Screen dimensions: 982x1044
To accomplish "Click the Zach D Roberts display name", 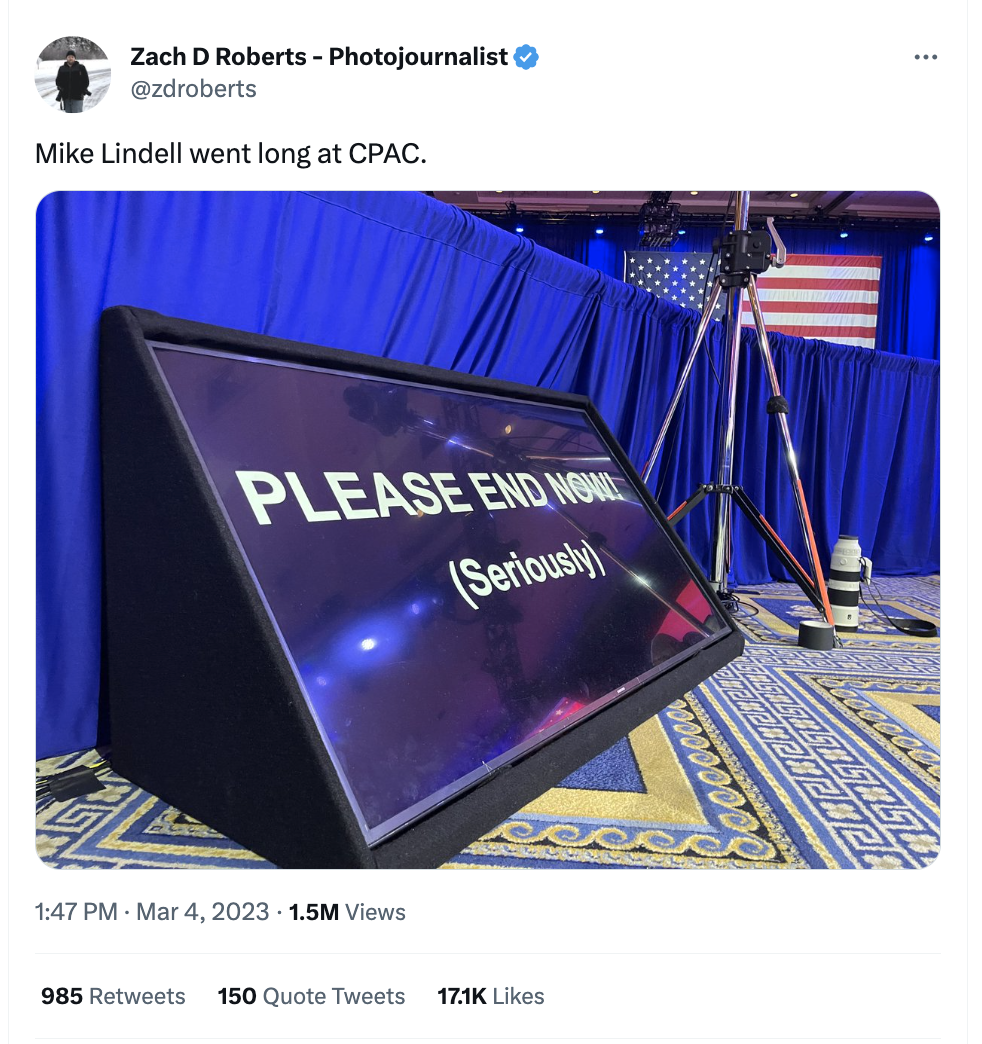I will [x=319, y=57].
